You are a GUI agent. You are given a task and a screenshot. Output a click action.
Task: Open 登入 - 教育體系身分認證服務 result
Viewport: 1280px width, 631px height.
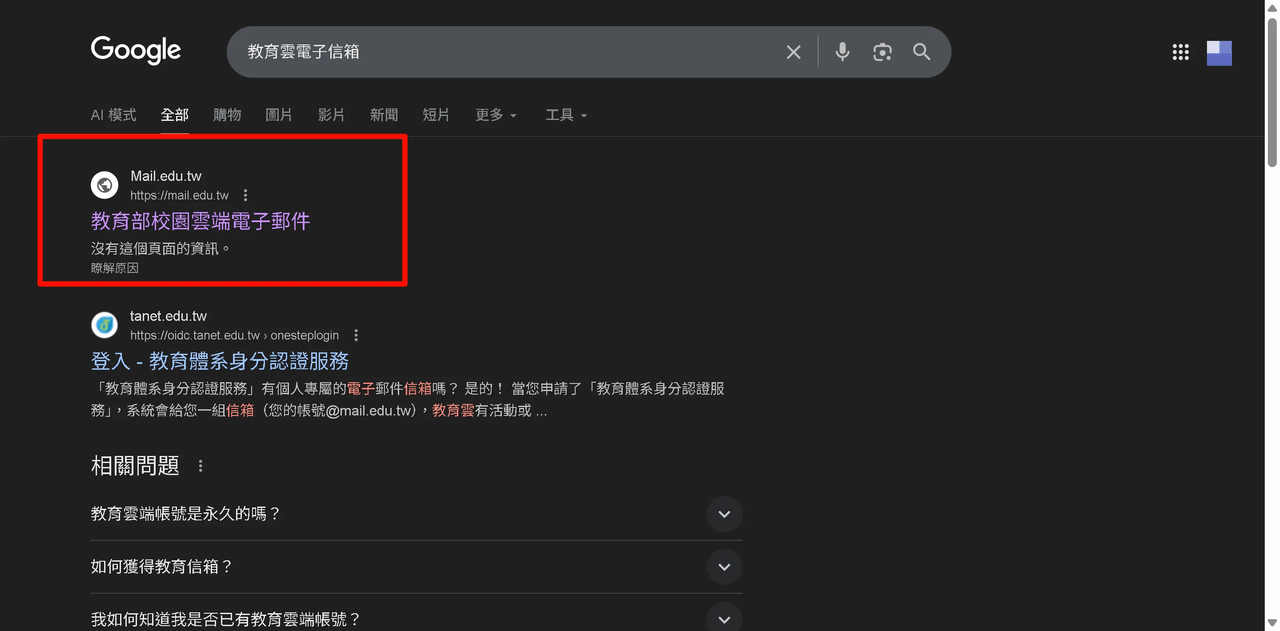220,361
